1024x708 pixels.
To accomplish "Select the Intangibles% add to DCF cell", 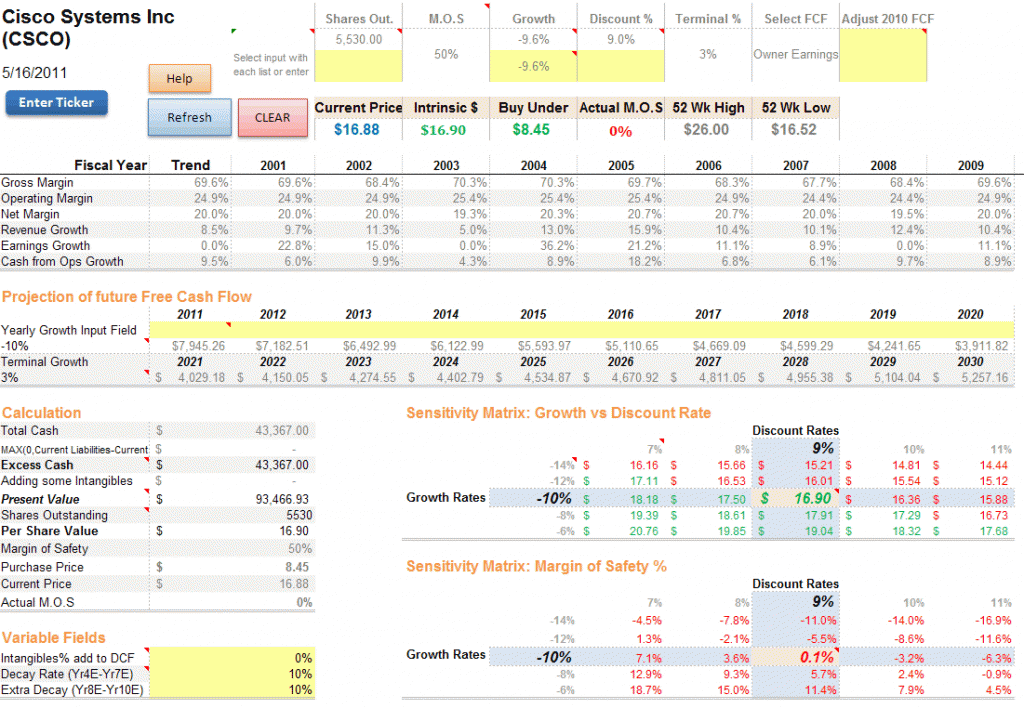I will 232,658.
